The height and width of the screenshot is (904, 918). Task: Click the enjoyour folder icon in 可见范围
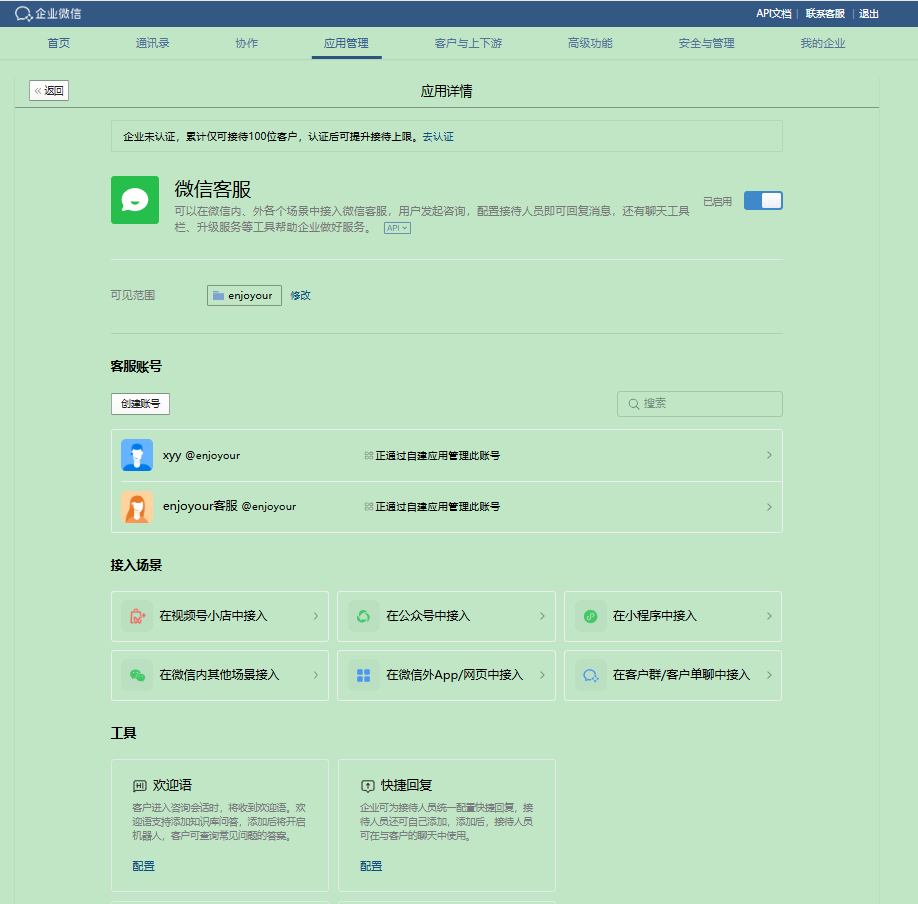[218, 295]
